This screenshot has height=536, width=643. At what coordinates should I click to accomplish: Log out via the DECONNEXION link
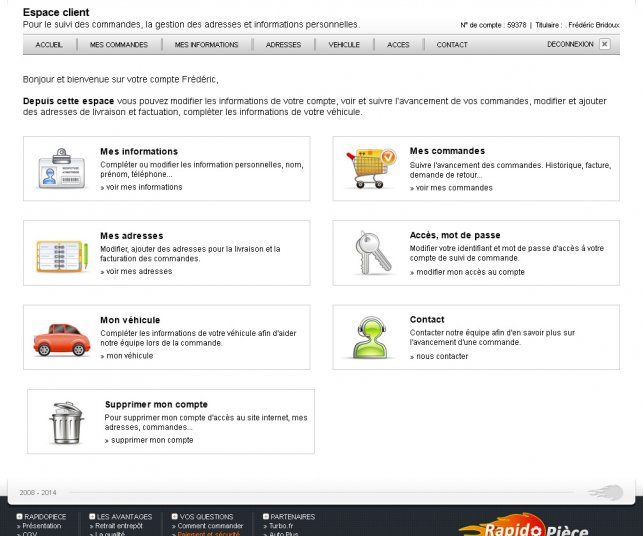click(x=570, y=44)
